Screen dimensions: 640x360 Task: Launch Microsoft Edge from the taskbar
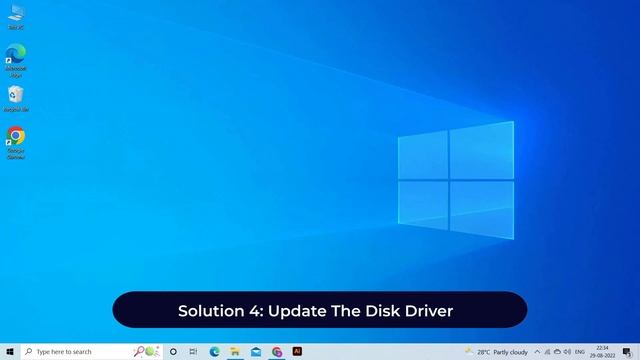coord(214,351)
